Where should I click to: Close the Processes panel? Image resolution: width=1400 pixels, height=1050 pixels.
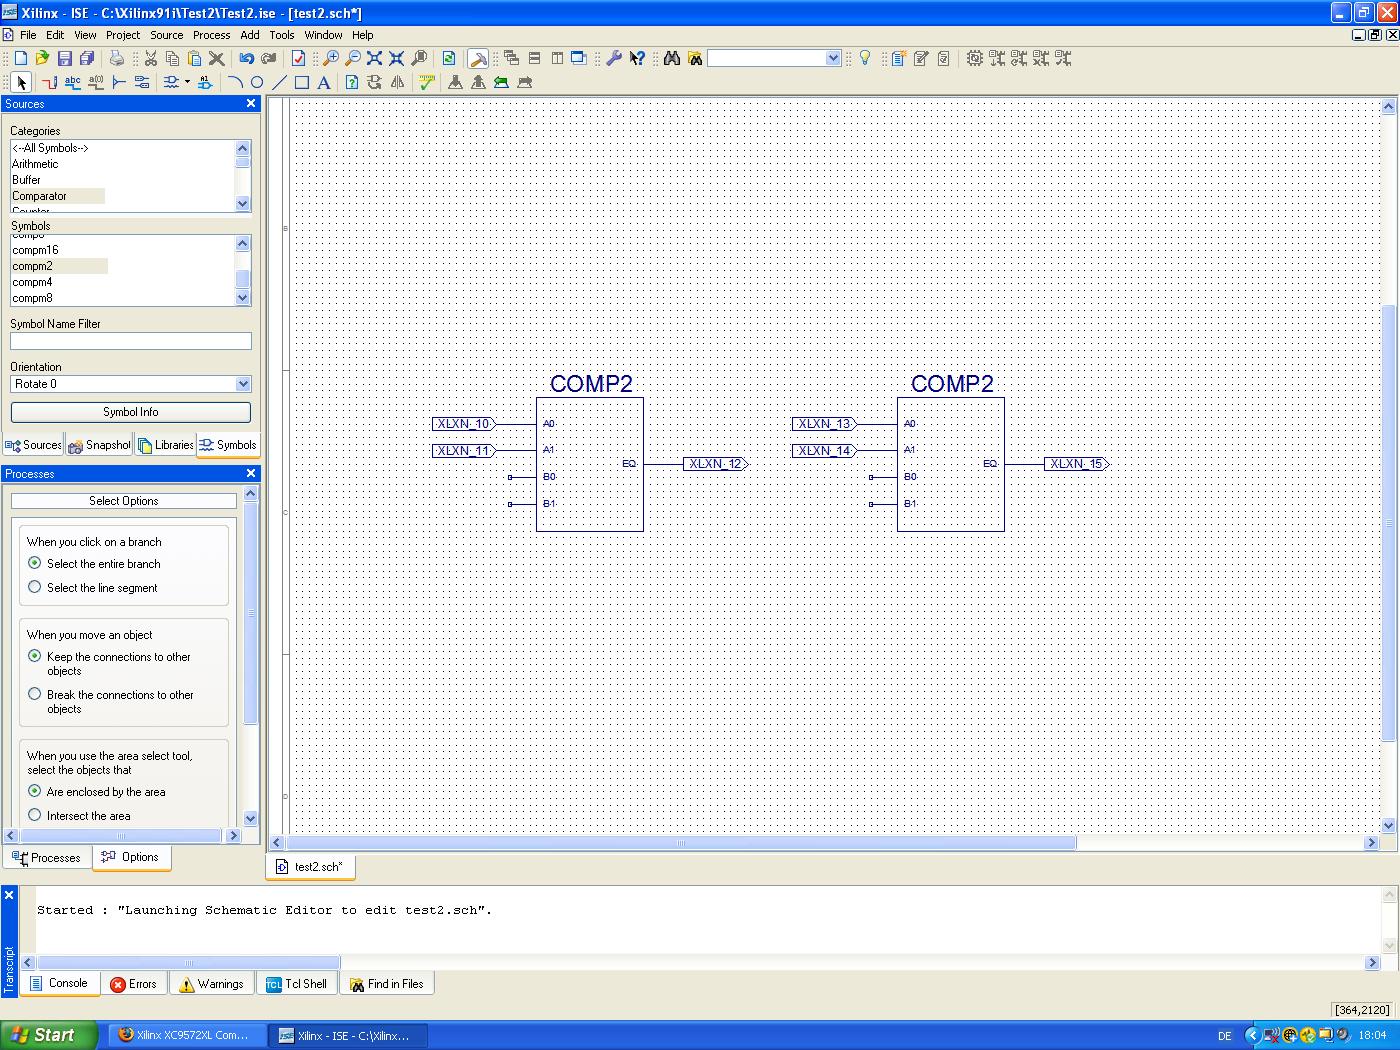tap(251, 474)
